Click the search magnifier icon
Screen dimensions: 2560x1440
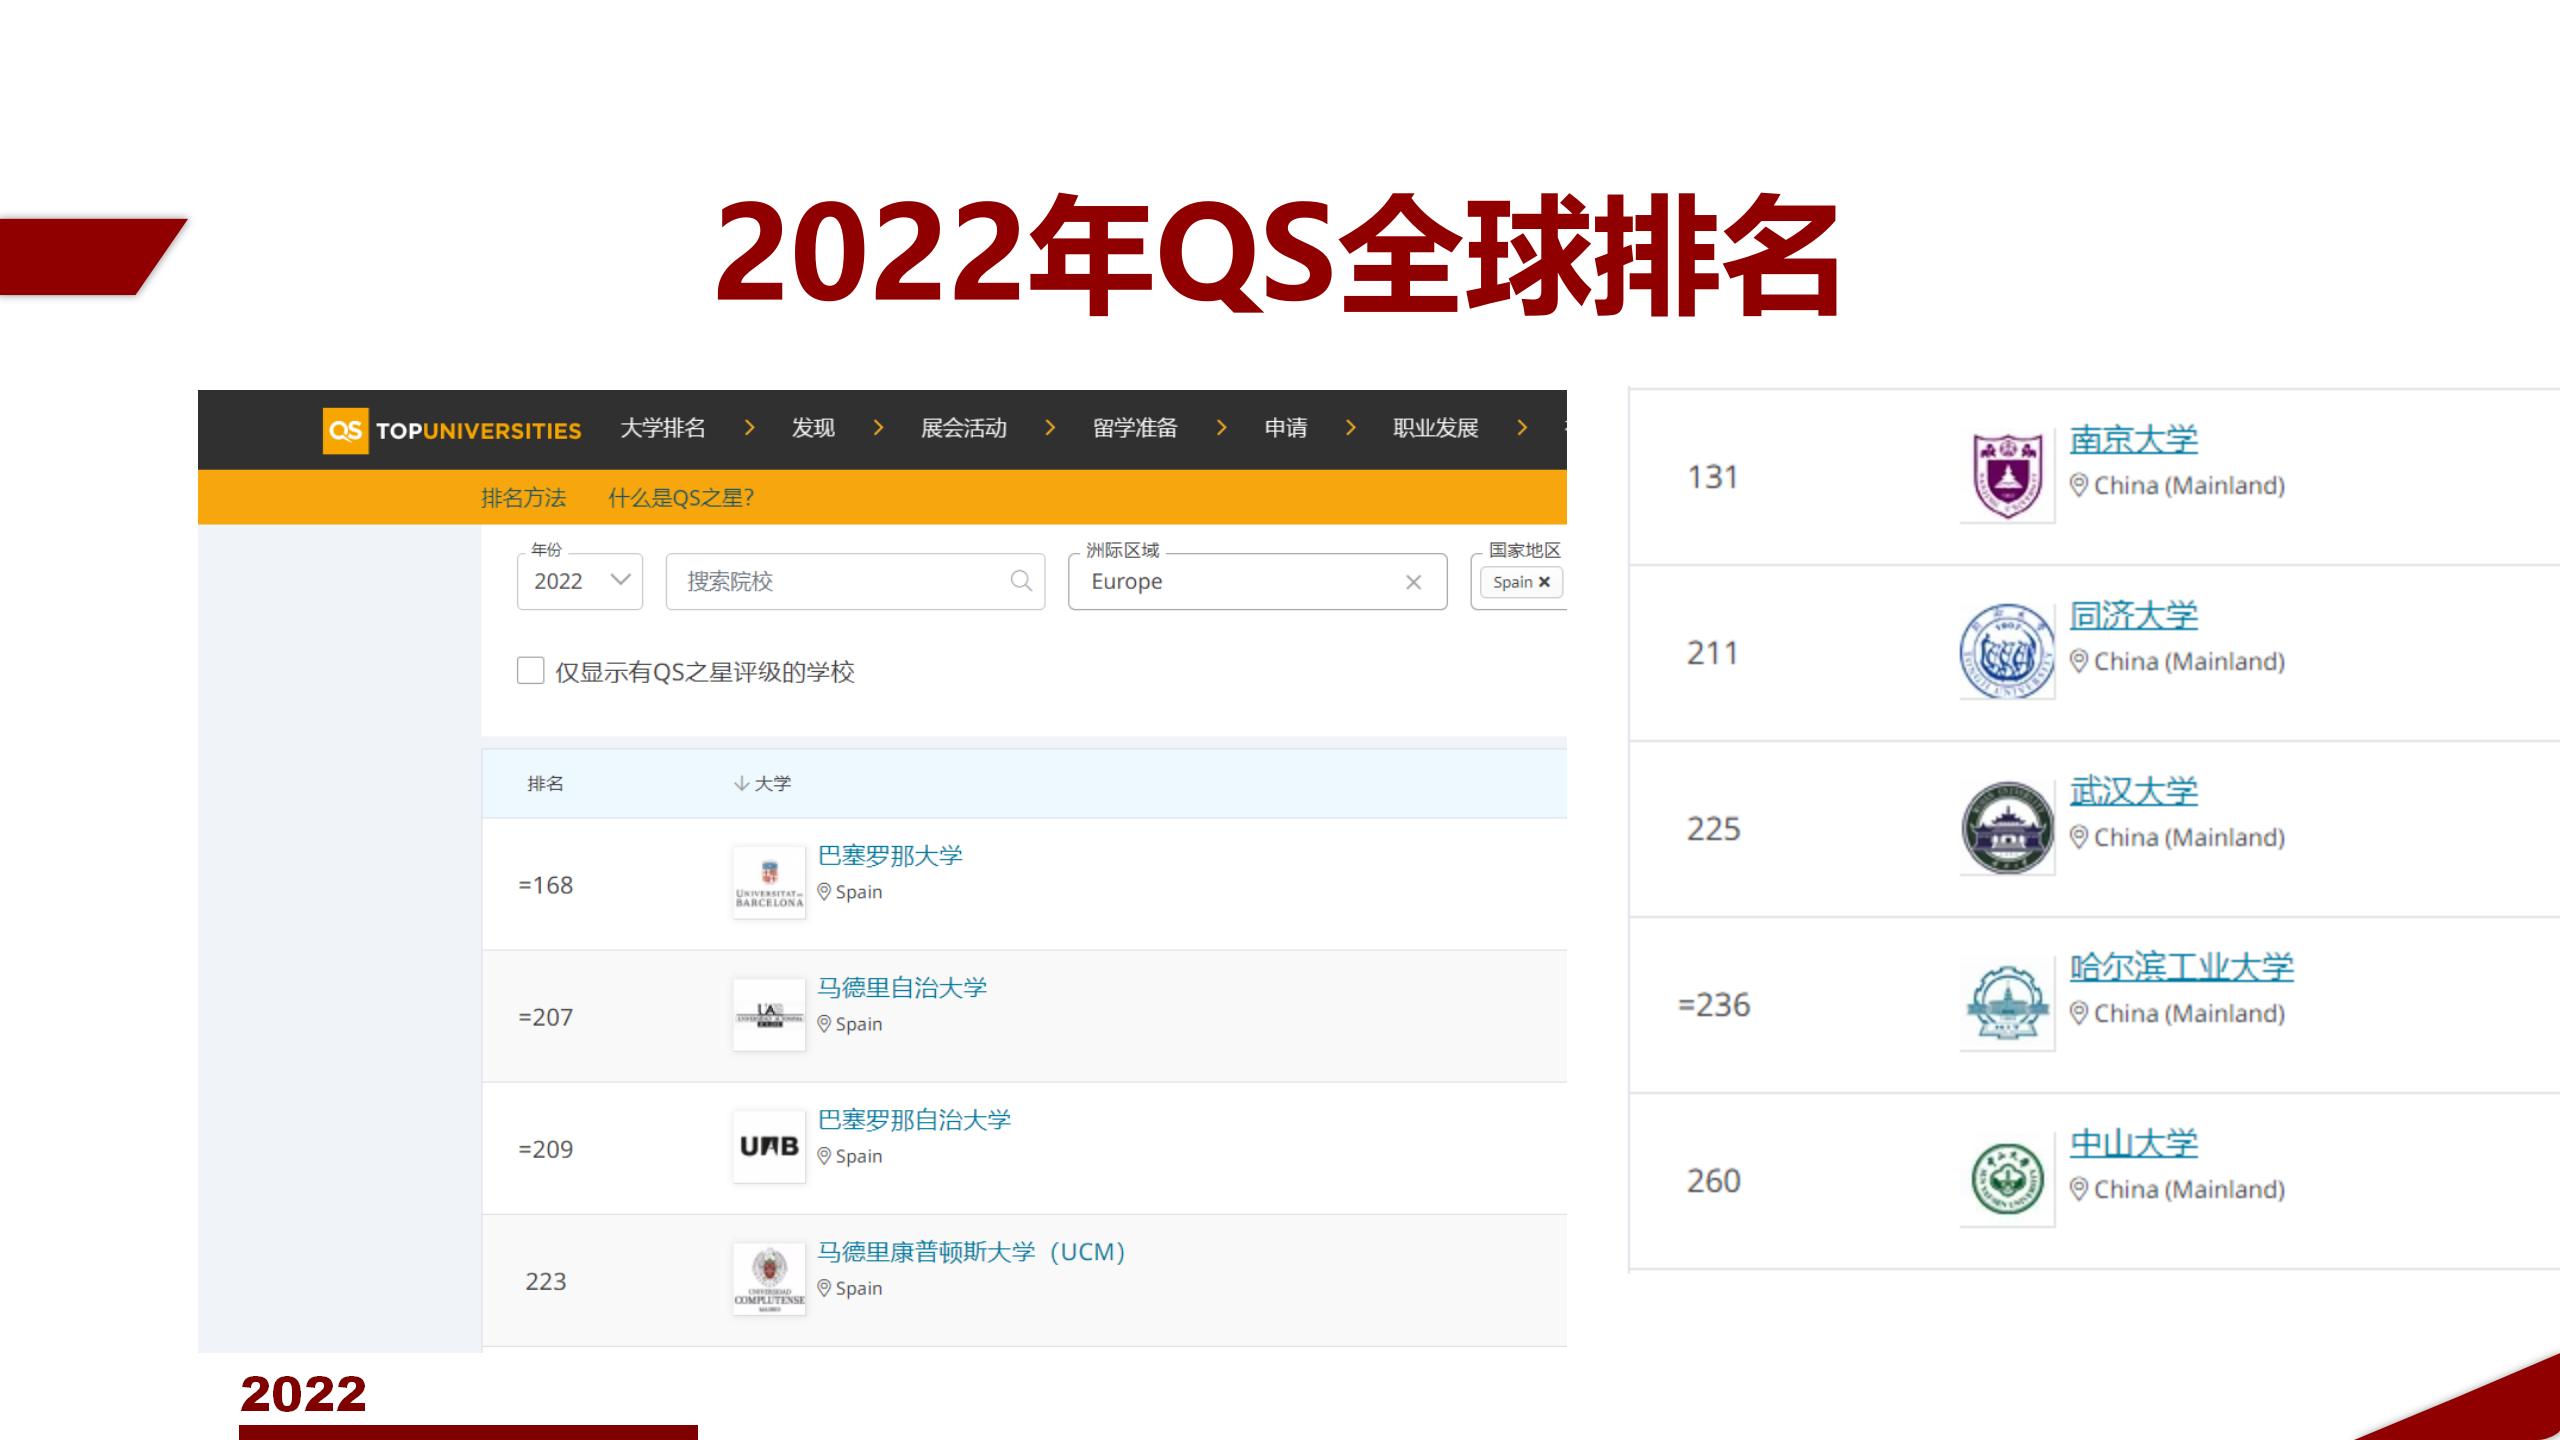[x=1020, y=581]
